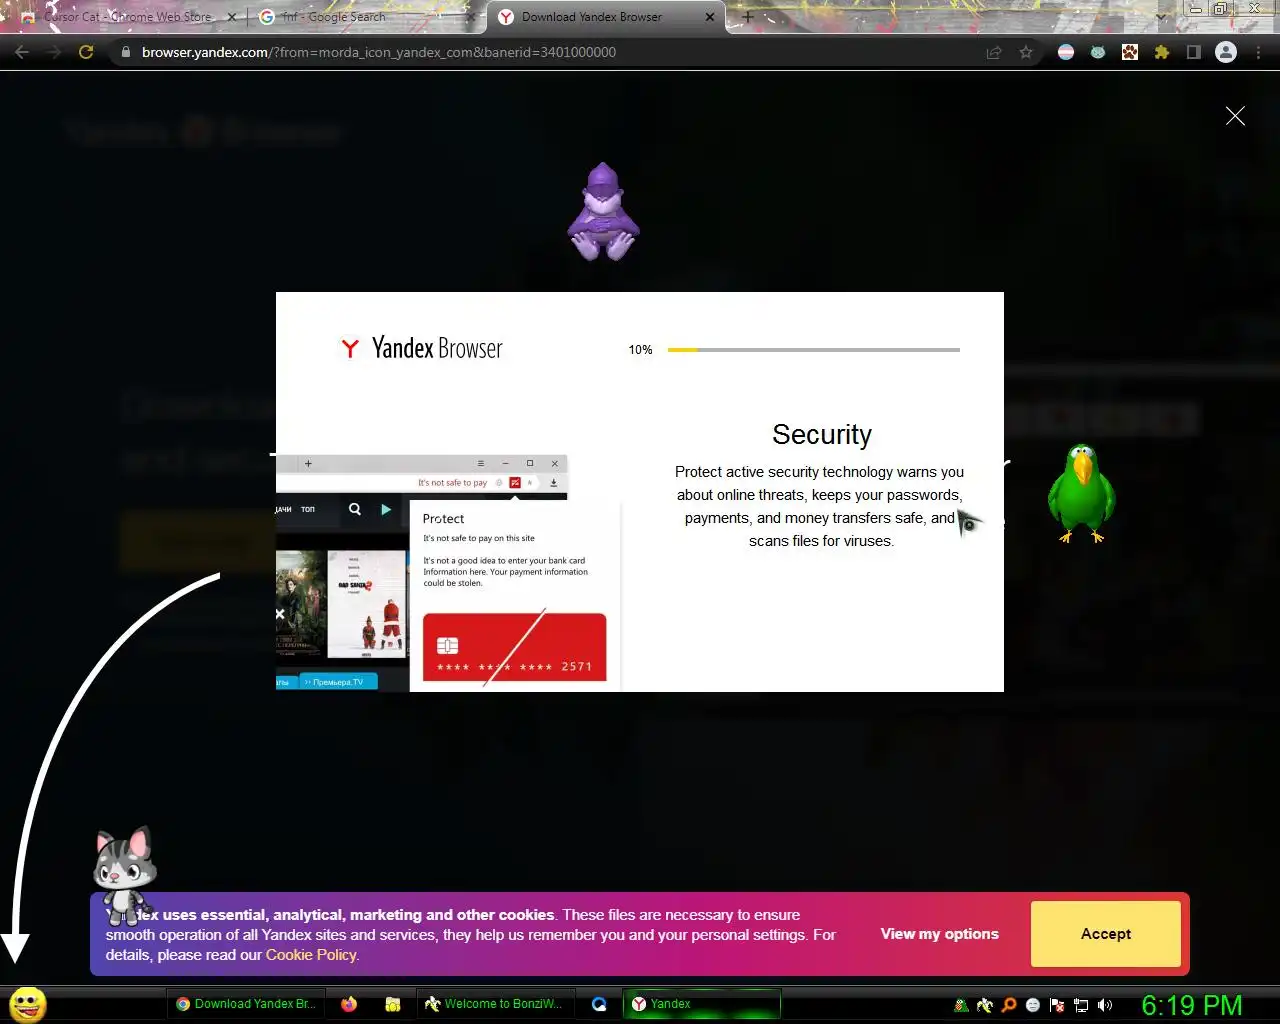The height and width of the screenshot is (1024, 1280).
Task: Reload the Yandex Browser download page
Action: coord(86,52)
